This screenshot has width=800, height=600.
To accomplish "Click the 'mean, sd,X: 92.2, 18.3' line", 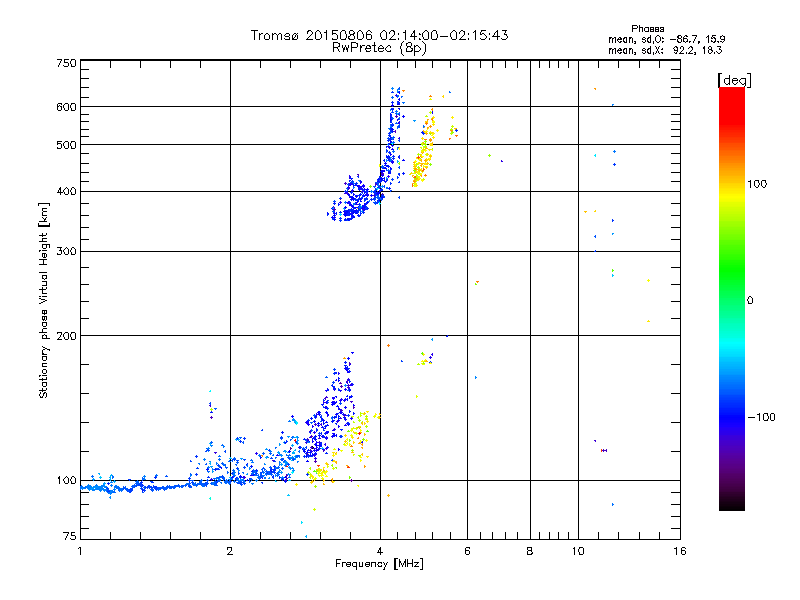I will (x=665, y=50).
